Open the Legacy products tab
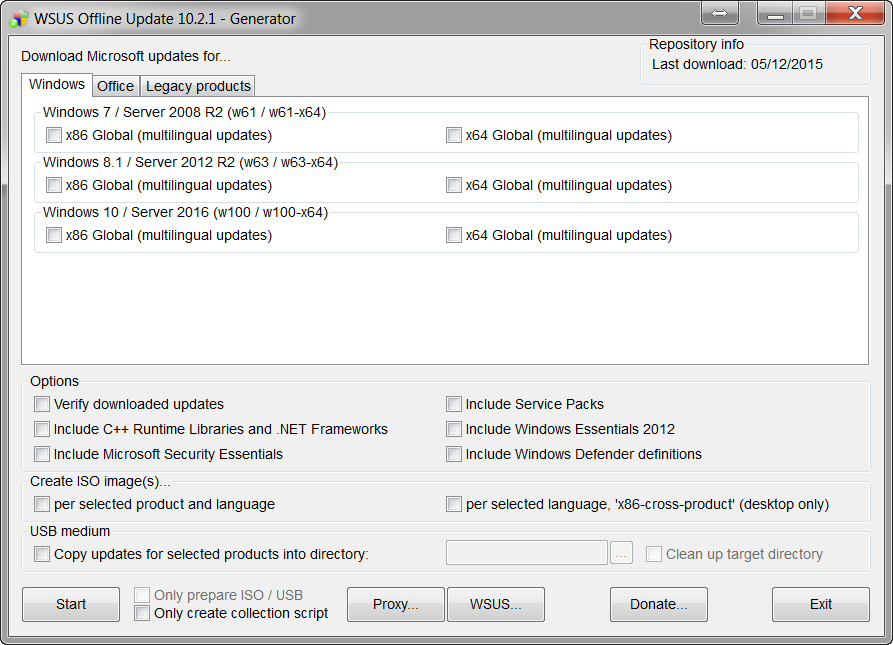Image resolution: width=893 pixels, height=645 pixels. [x=198, y=86]
